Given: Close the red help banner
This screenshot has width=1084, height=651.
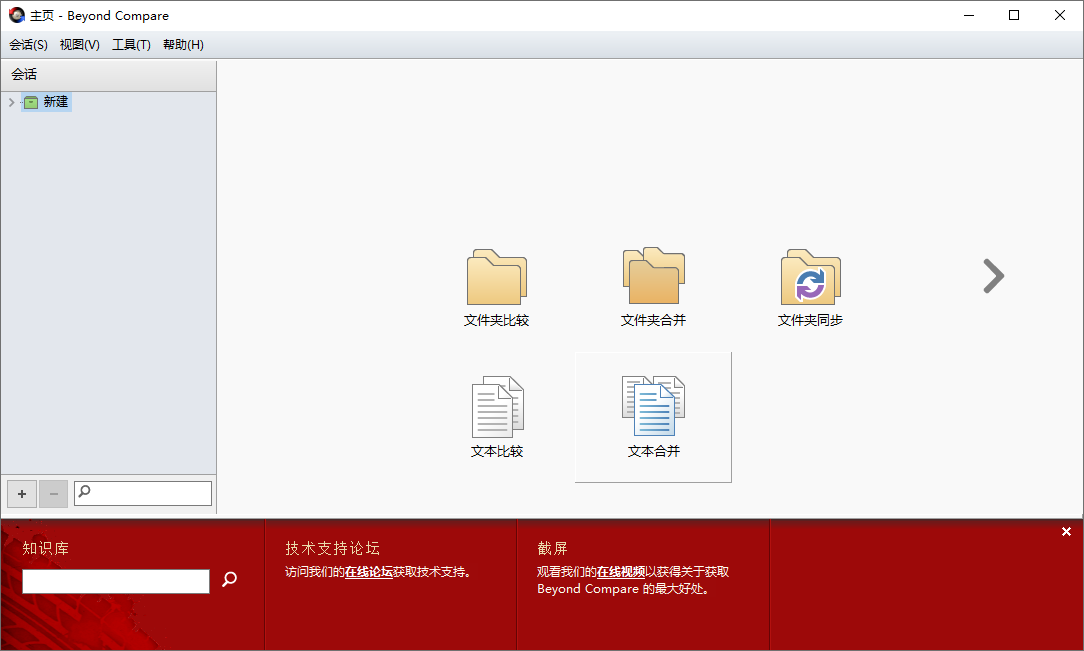Looking at the screenshot, I should 1066,531.
